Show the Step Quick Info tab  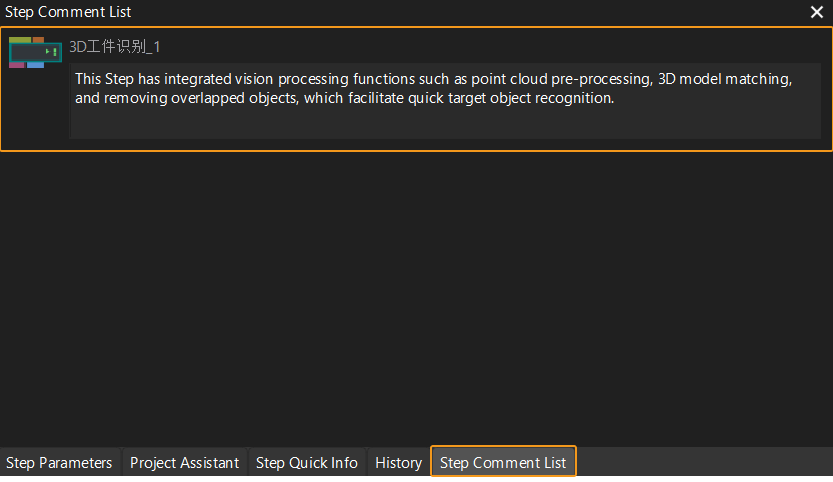click(x=306, y=463)
